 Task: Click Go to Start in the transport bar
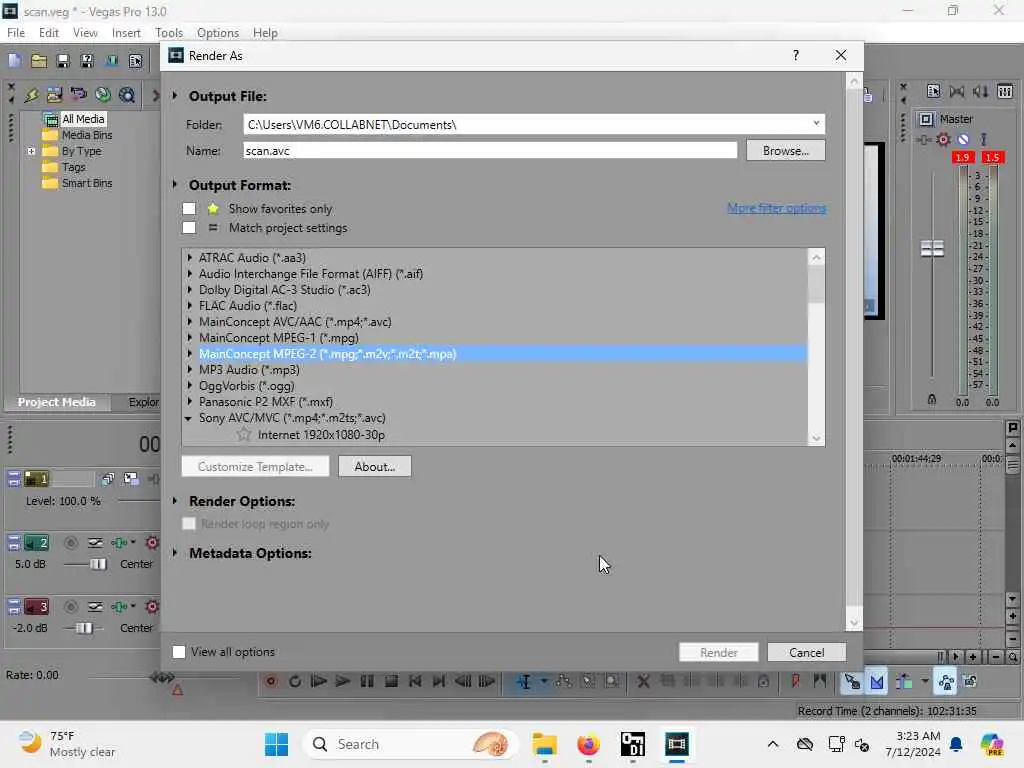tap(415, 681)
